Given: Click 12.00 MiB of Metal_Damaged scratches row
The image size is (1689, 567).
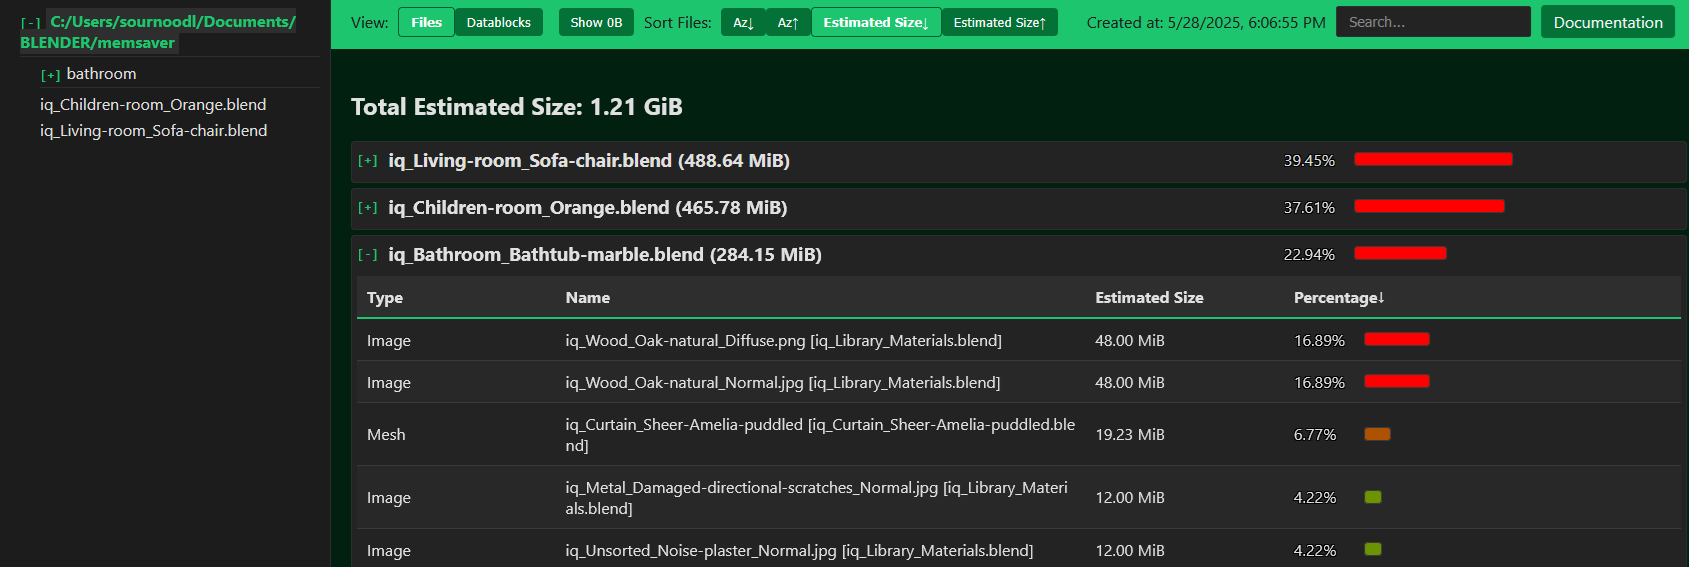Looking at the screenshot, I should (1130, 498).
